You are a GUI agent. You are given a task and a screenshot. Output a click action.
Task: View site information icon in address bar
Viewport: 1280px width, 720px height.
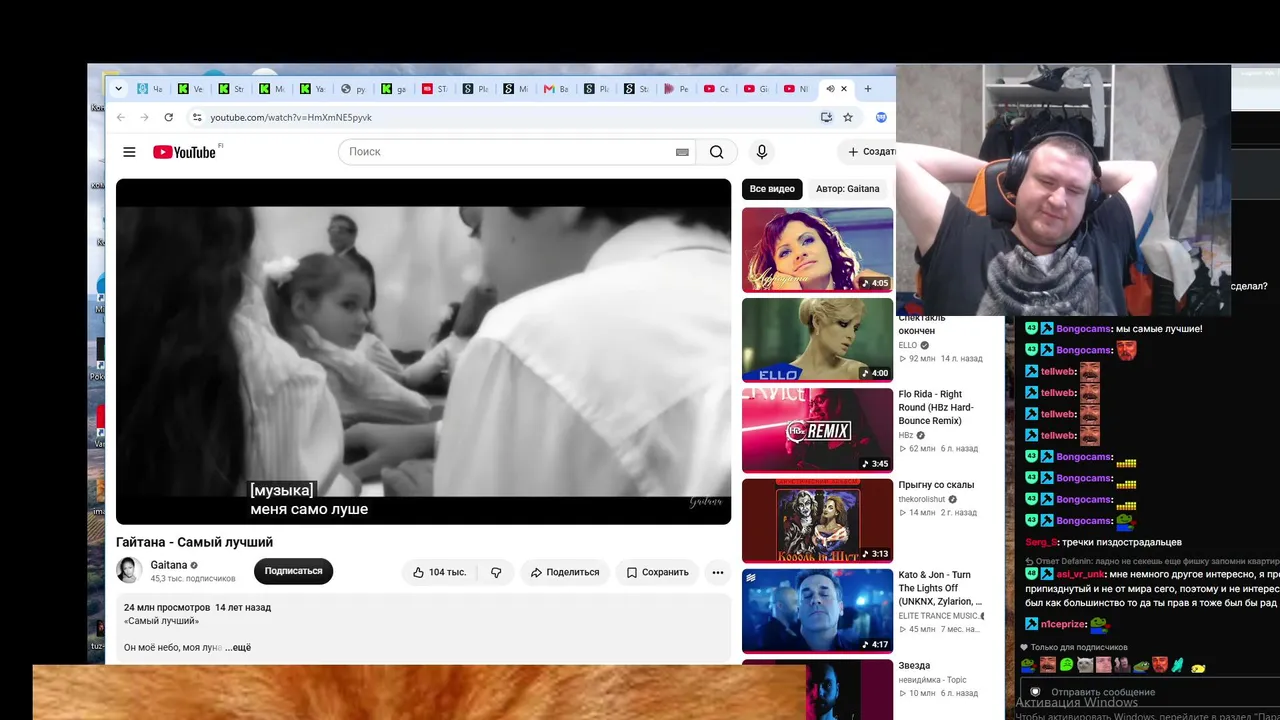pos(197,117)
